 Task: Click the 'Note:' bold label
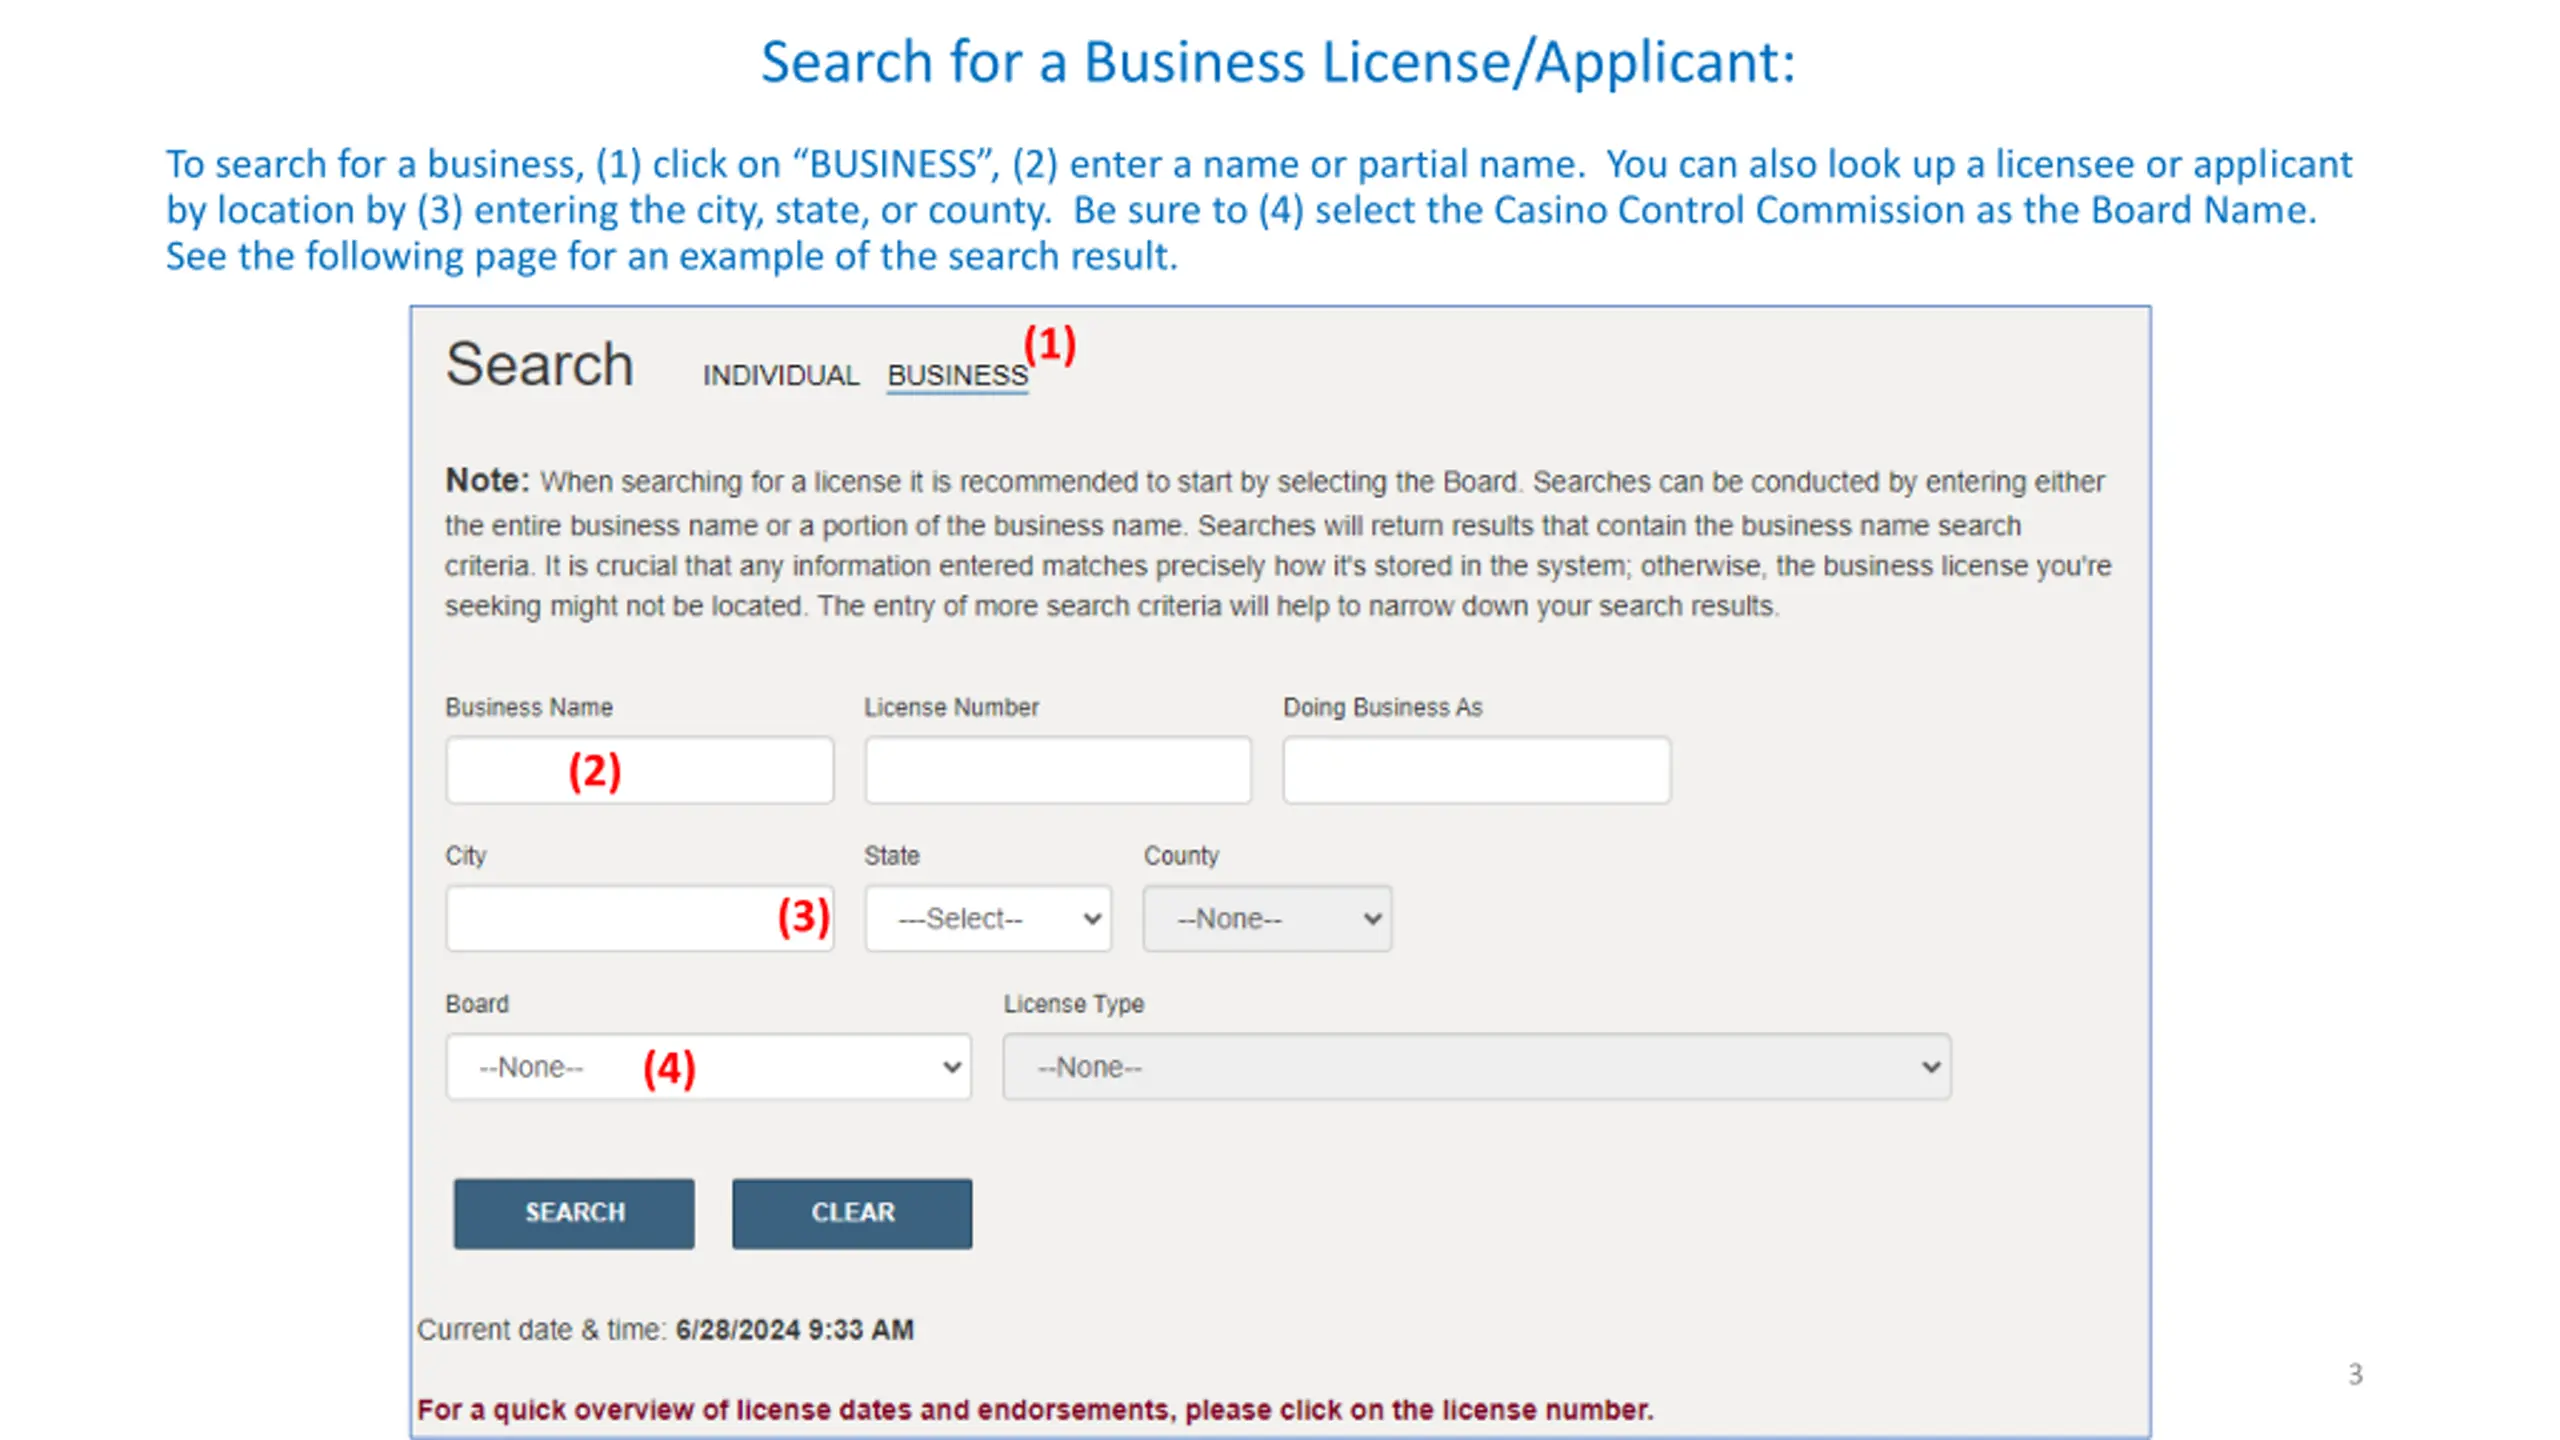click(487, 480)
